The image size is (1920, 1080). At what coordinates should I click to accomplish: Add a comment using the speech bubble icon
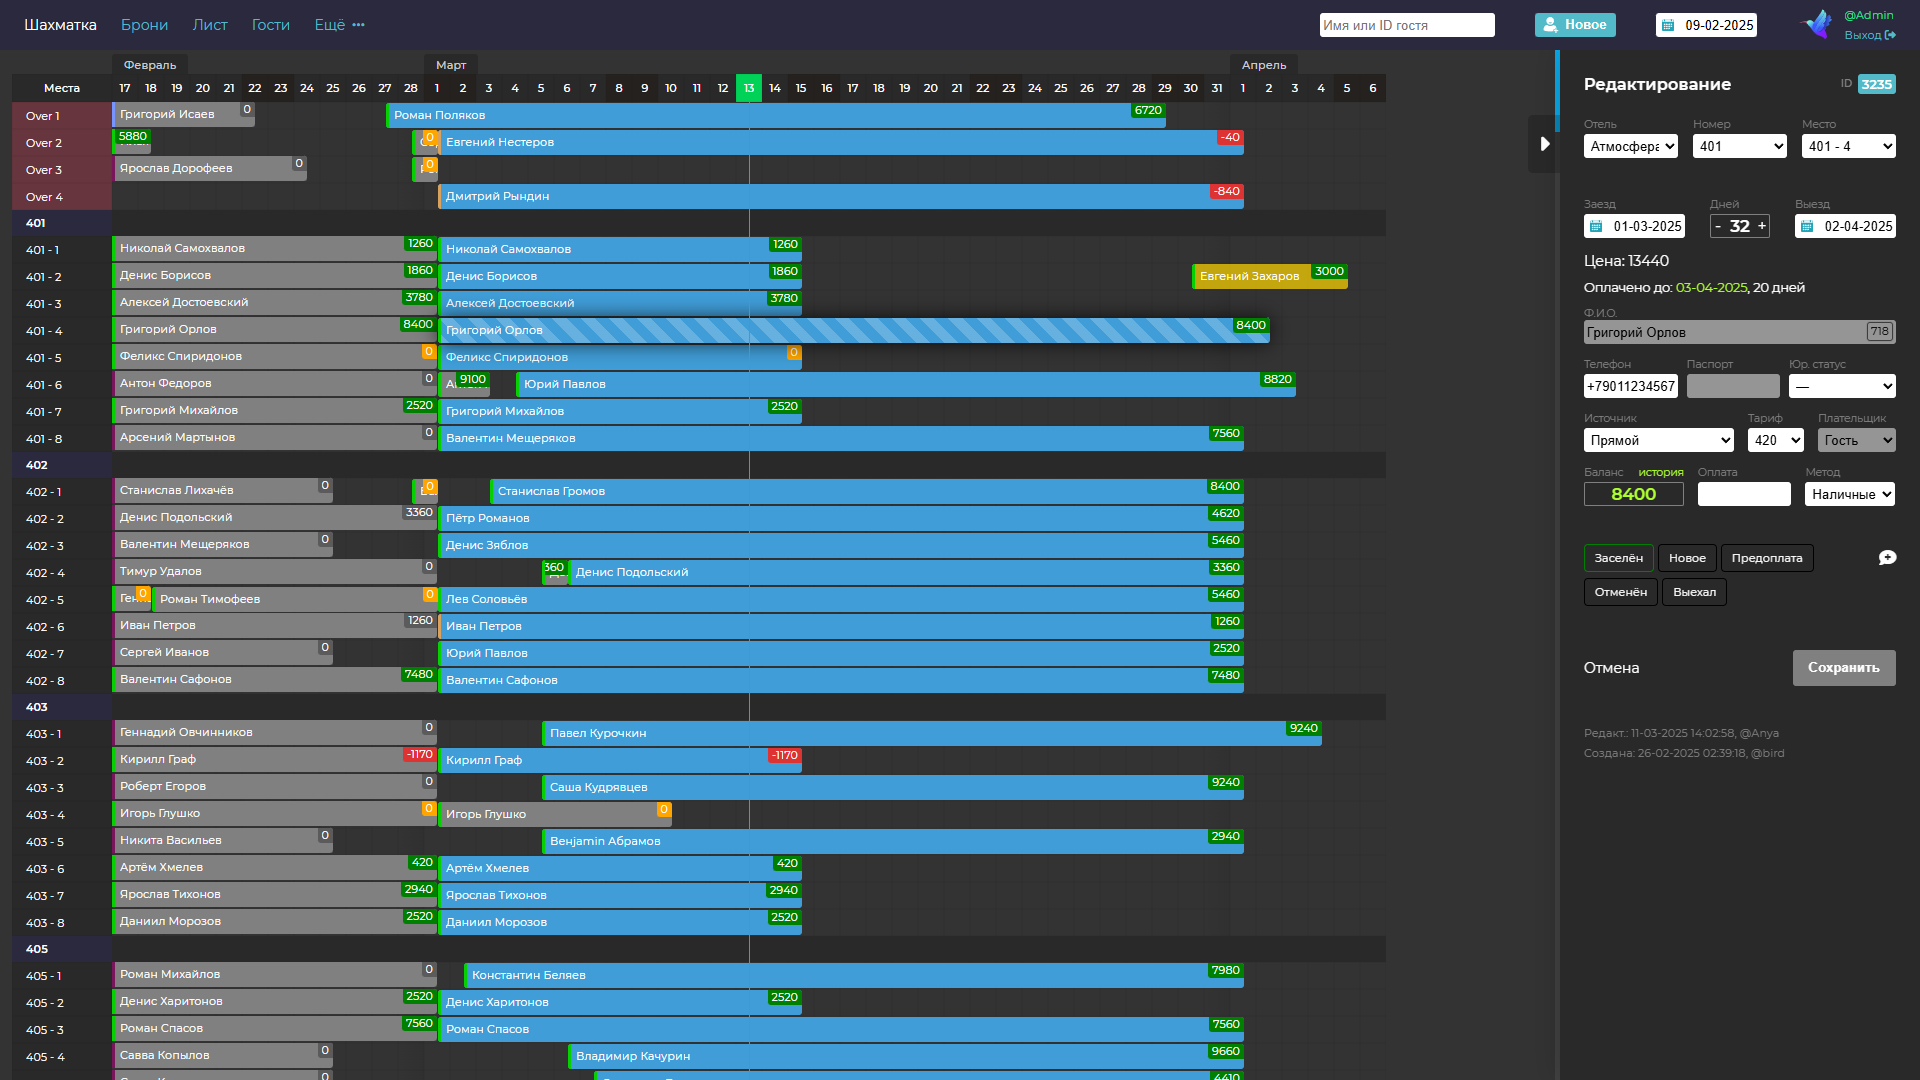1887,558
